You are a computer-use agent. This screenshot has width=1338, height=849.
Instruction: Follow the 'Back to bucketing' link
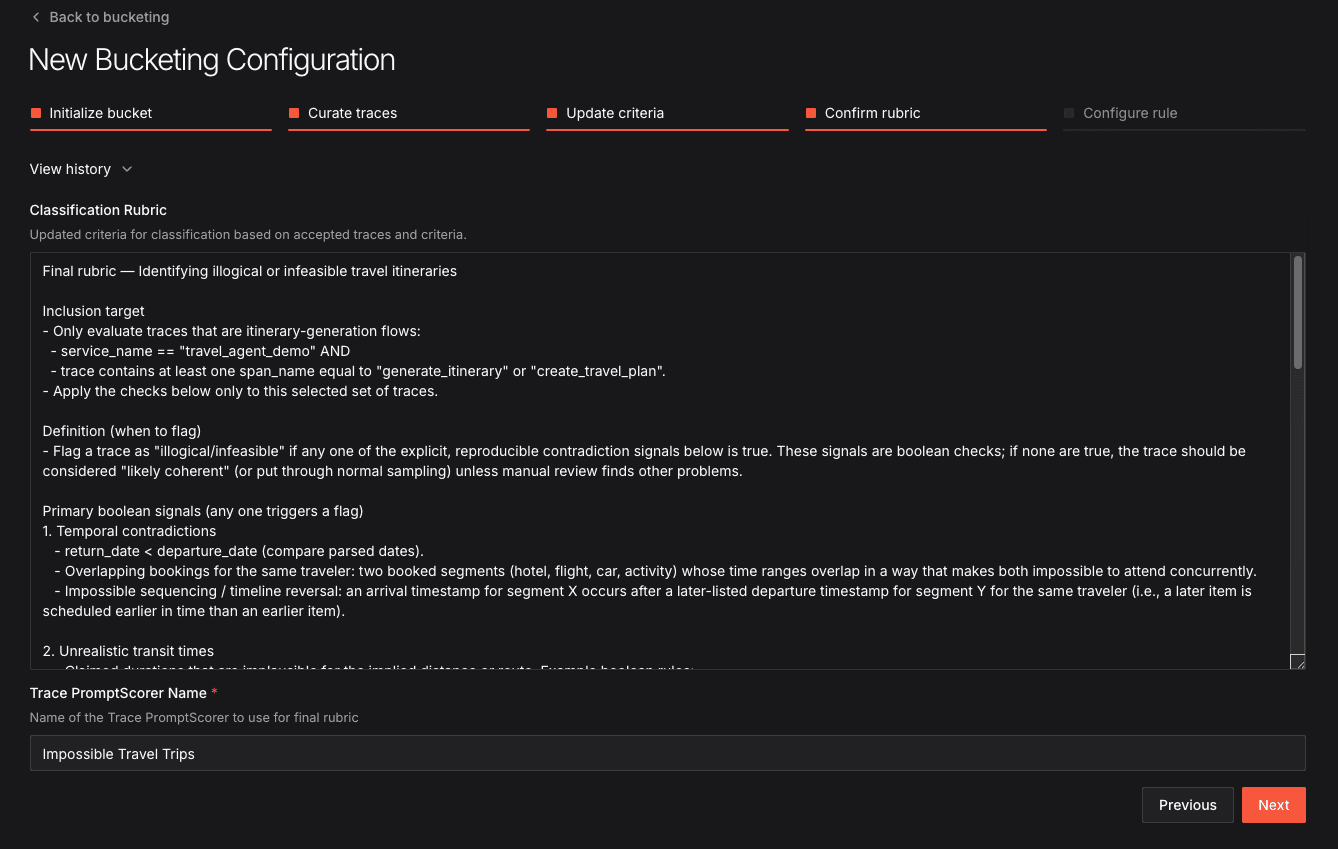tap(109, 17)
